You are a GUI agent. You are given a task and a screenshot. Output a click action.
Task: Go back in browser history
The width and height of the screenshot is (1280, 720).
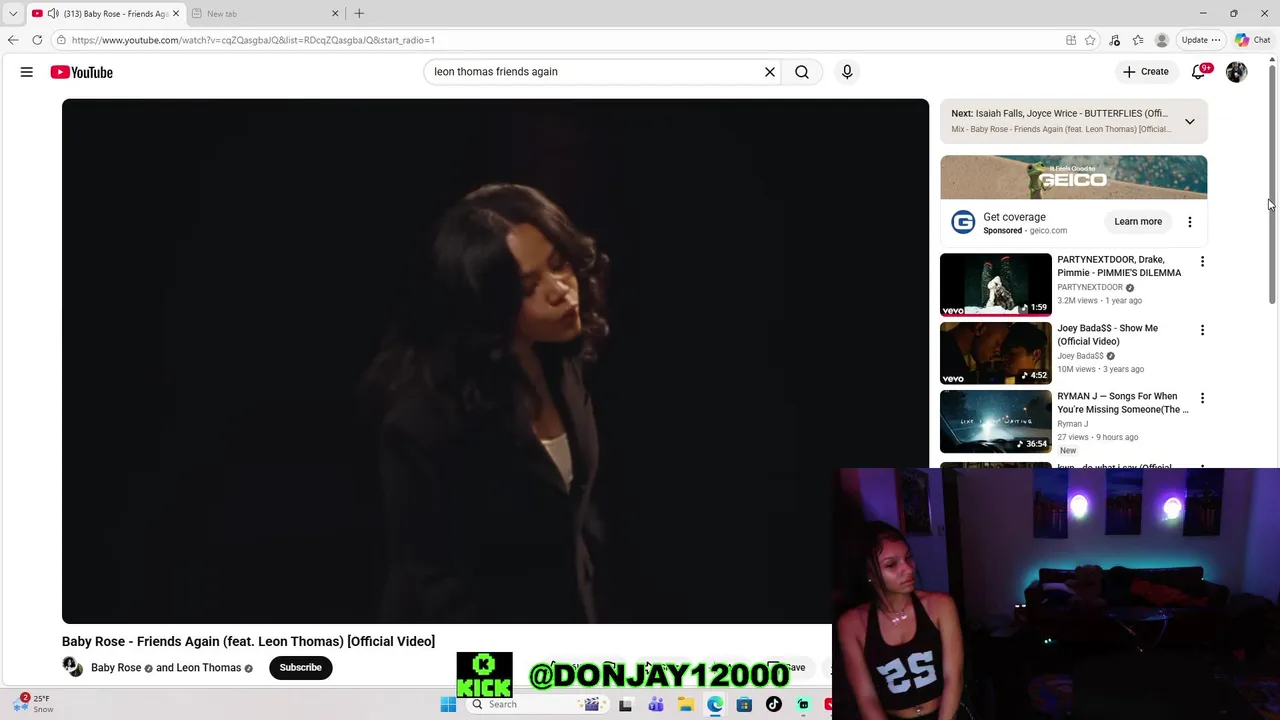[13, 40]
